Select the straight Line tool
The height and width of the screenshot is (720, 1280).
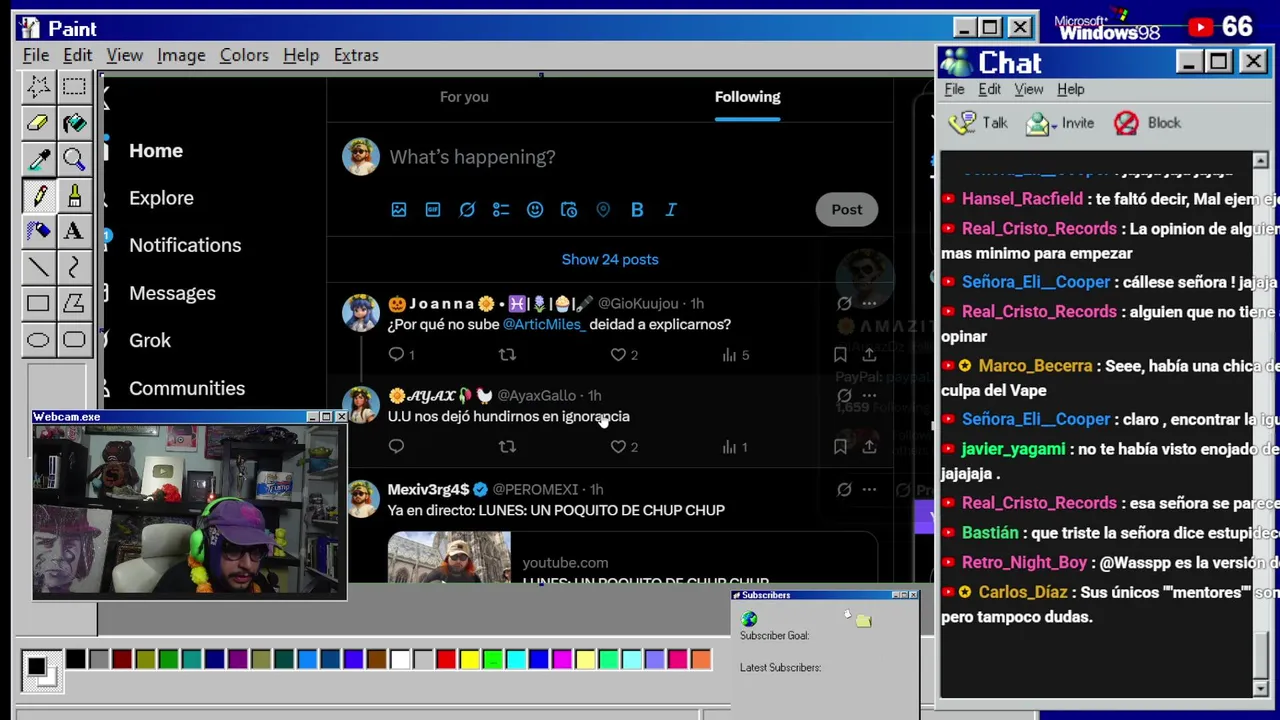(38, 267)
